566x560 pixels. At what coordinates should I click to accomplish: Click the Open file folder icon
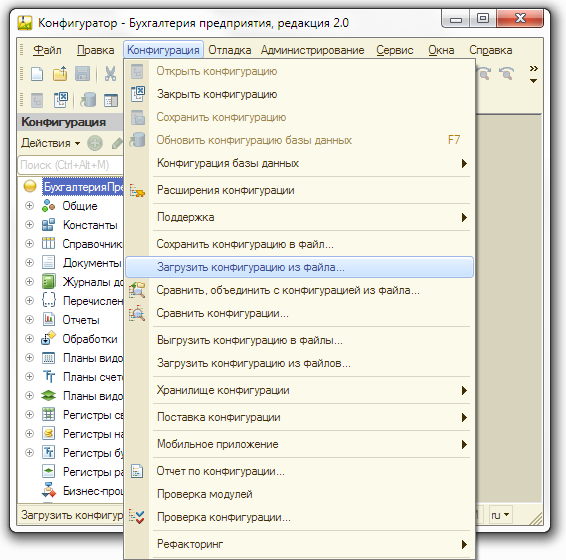click(60, 74)
